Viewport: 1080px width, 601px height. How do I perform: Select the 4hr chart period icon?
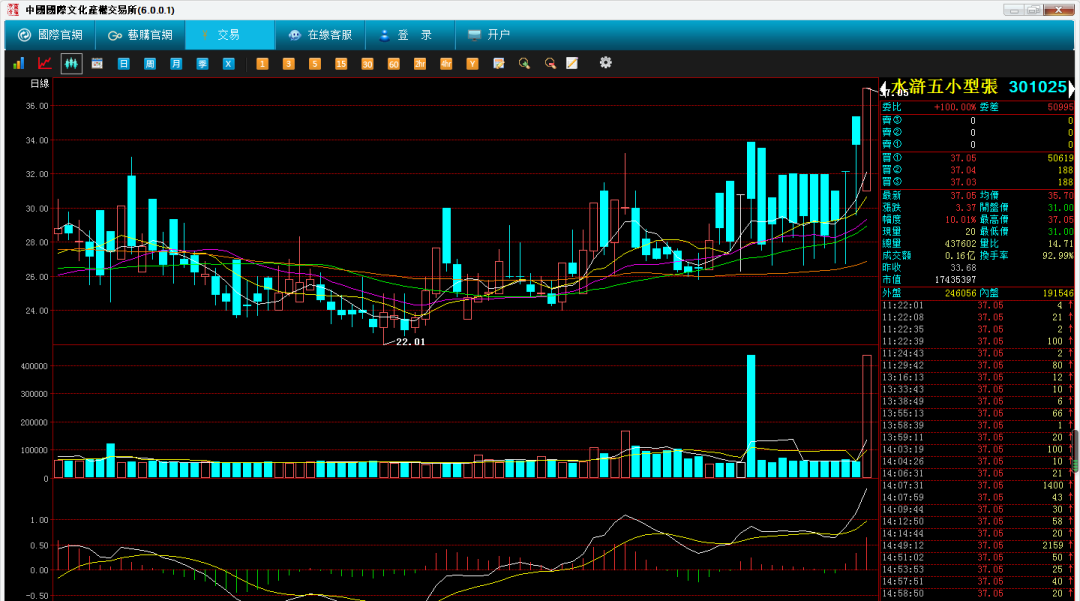coord(446,63)
